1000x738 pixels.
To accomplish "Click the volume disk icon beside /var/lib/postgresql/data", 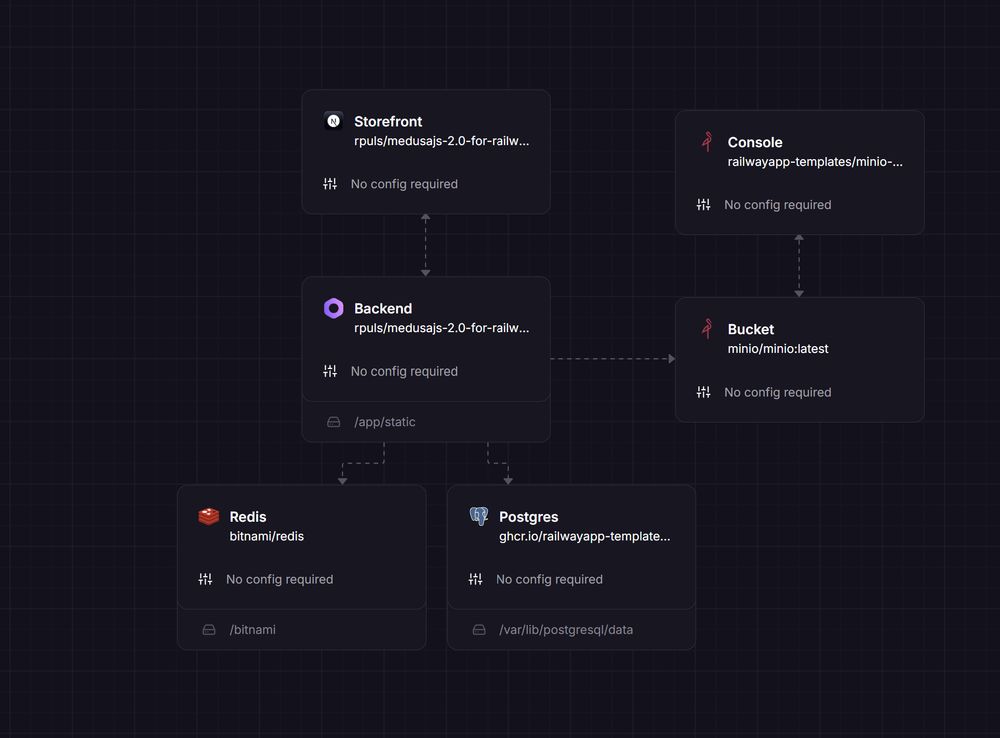I will (x=479, y=630).
